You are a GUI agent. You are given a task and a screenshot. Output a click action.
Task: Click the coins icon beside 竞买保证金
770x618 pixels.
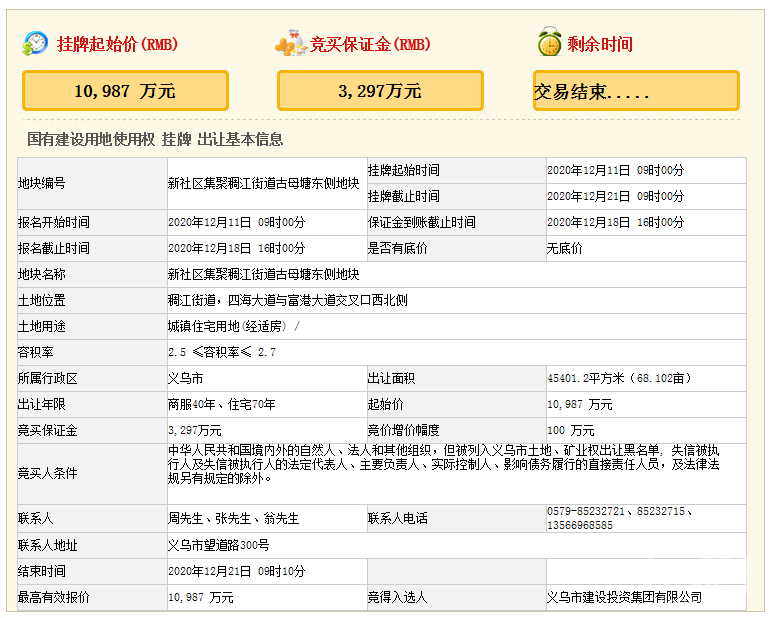pyautogui.click(x=291, y=43)
